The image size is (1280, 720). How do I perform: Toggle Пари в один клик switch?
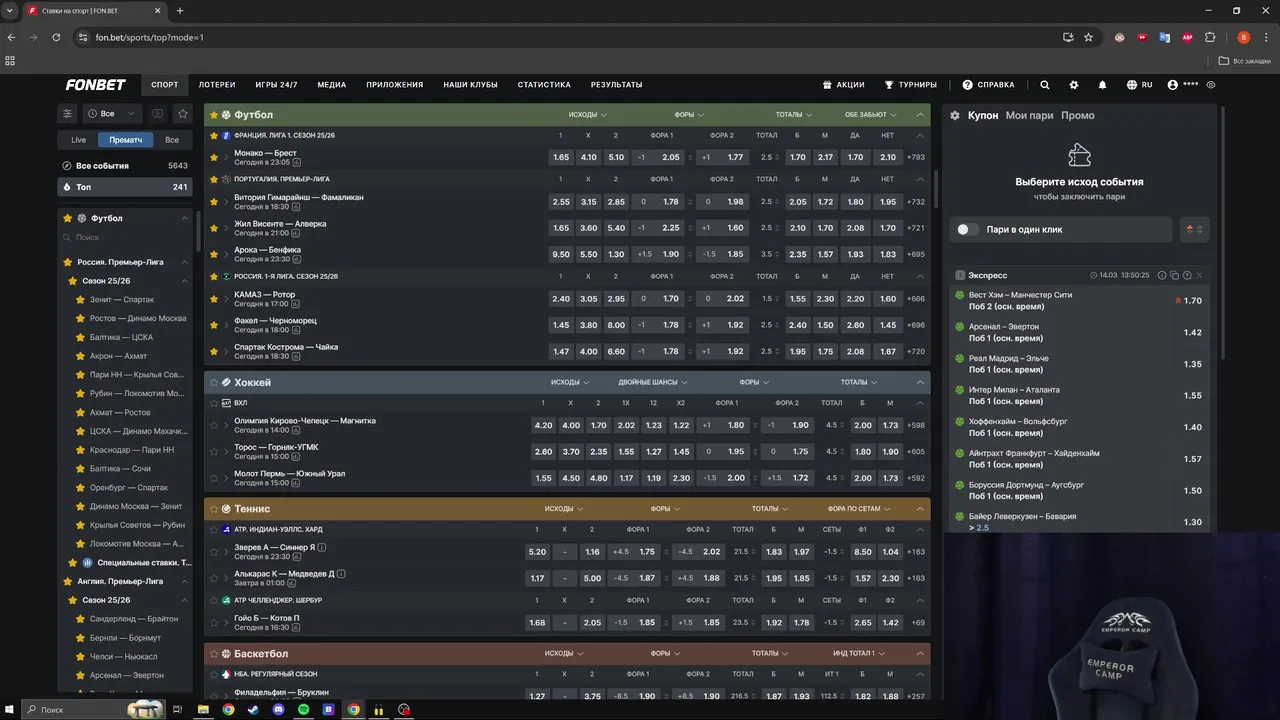(x=967, y=229)
